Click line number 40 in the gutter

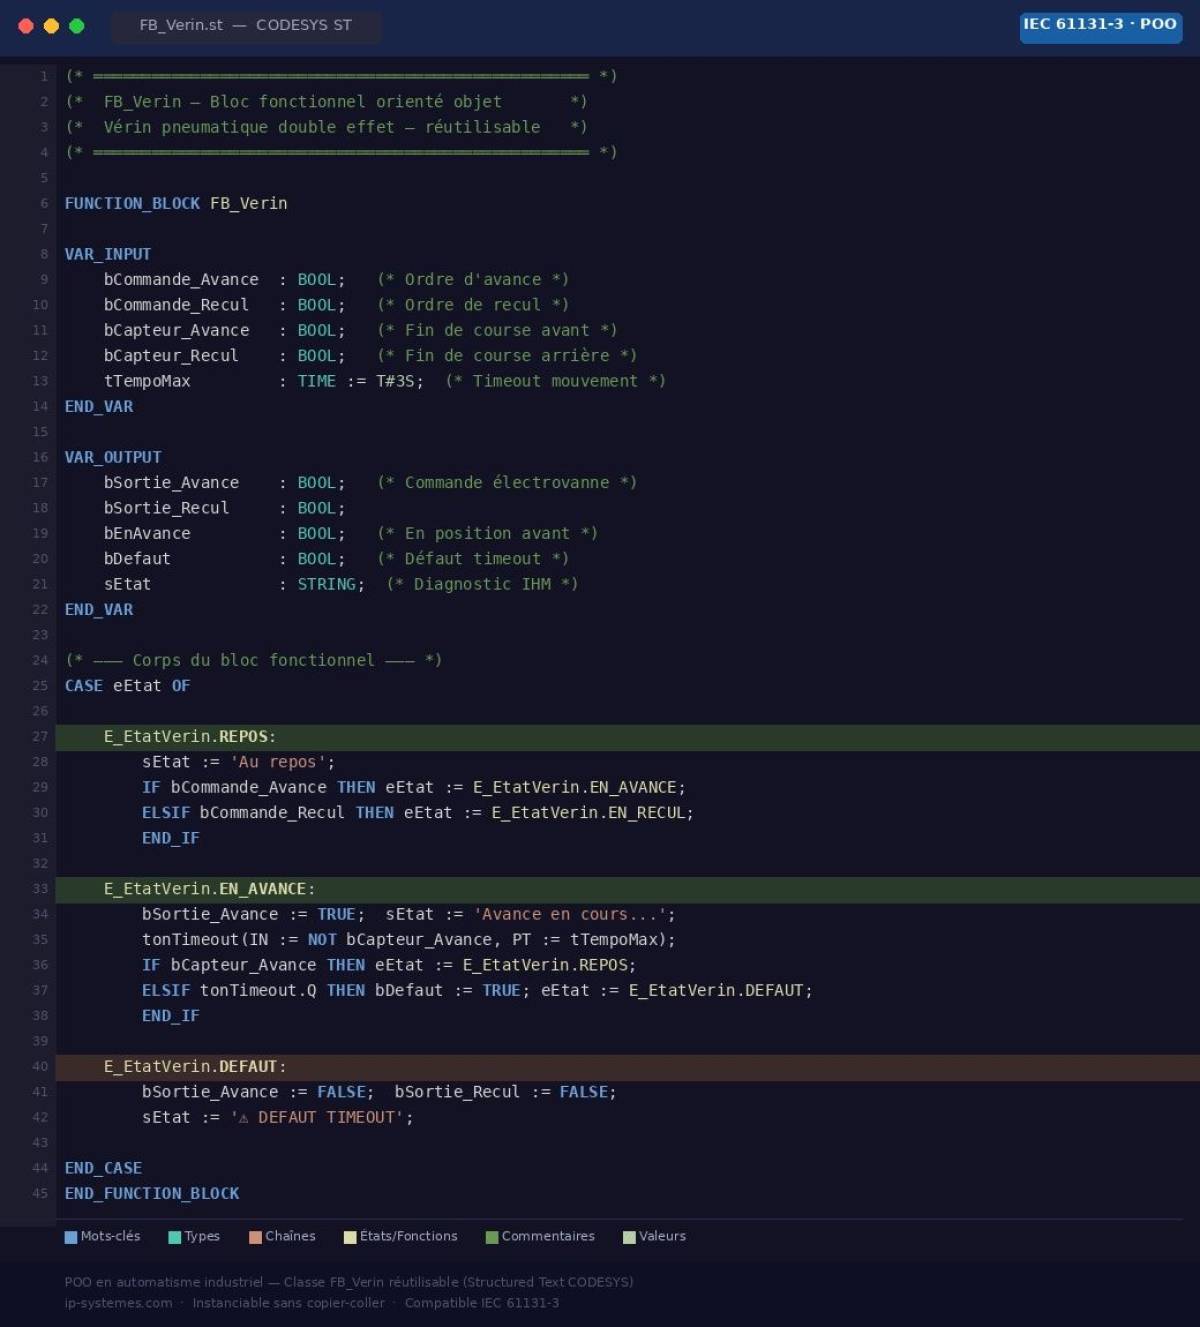pos(40,1067)
